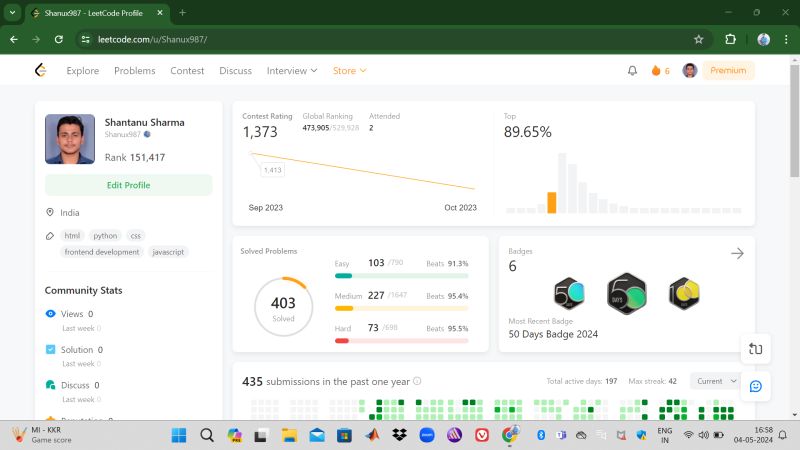The image size is (800, 450).
Task: Click the Views community stat
Action: coord(77,314)
